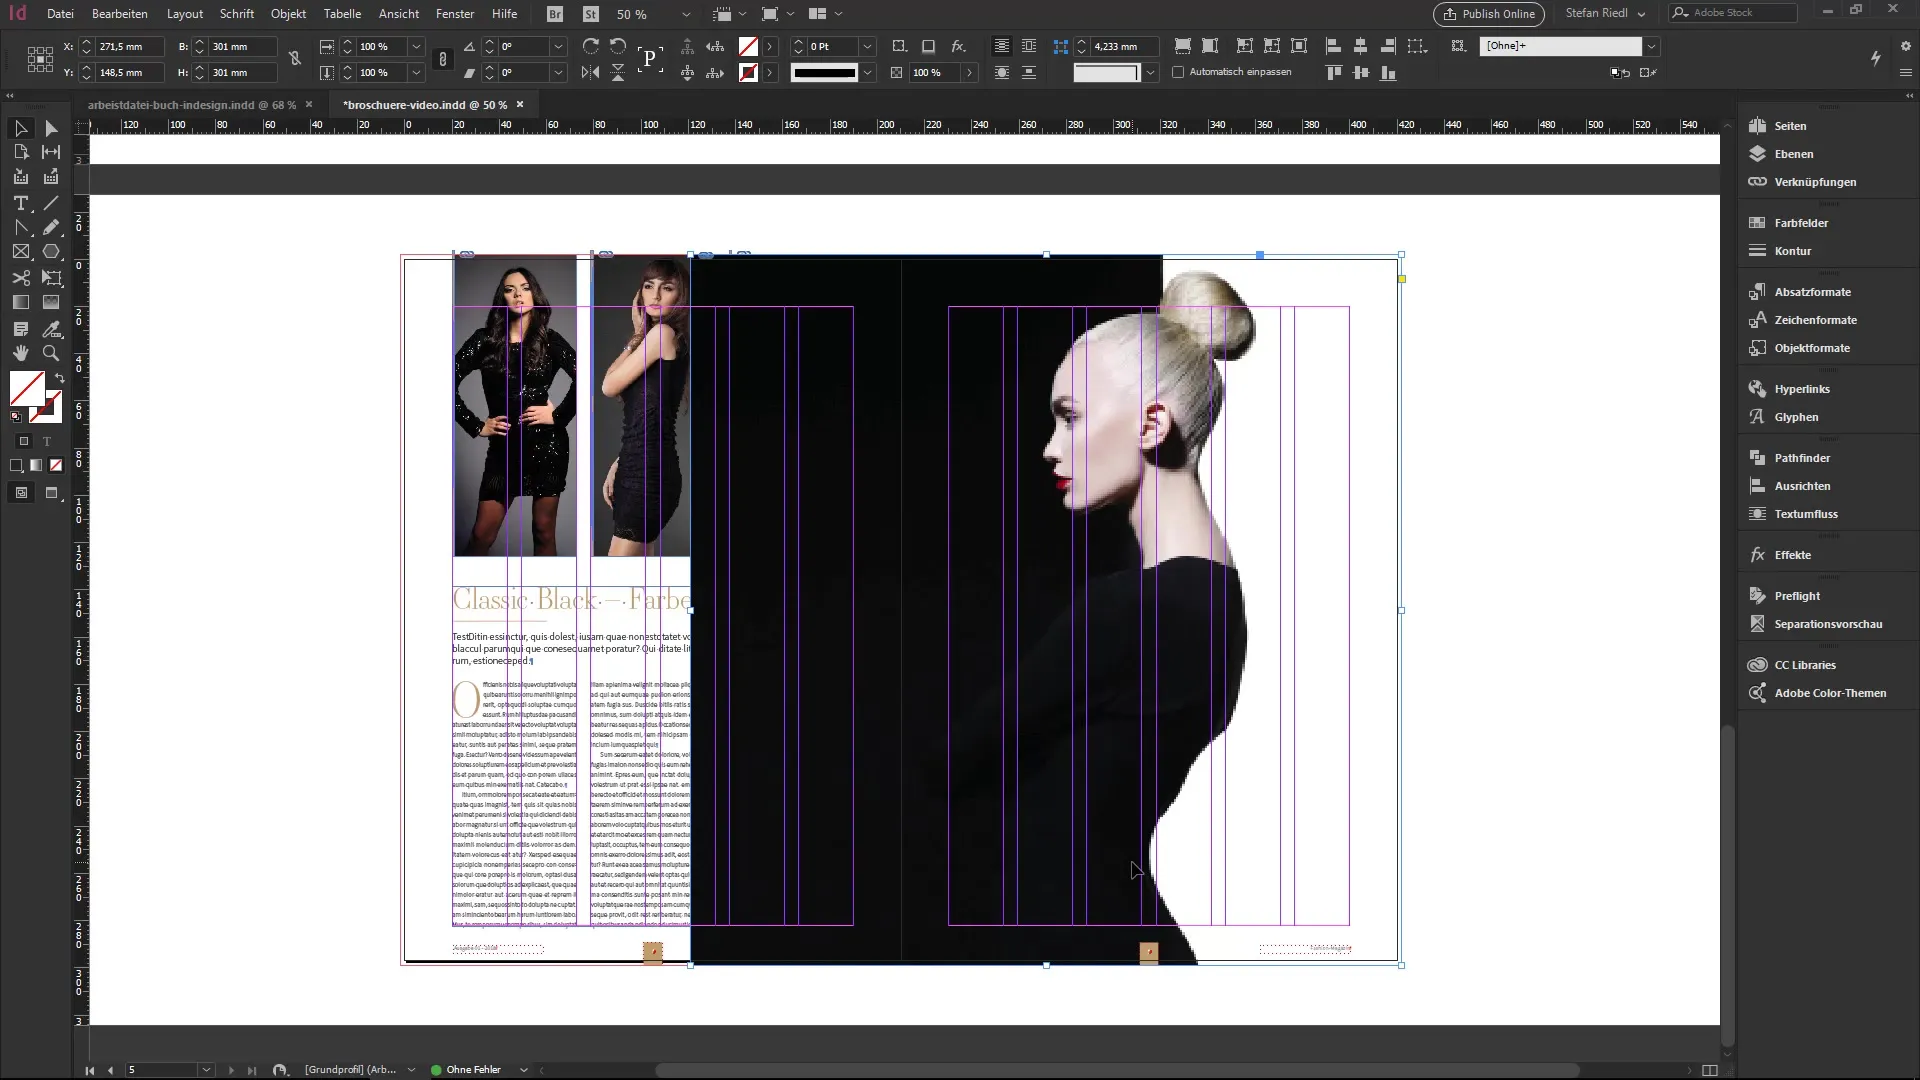This screenshot has height=1080, width=1920.
Task: Select the Eyedropper tool
Action: [x=51, y=328]
